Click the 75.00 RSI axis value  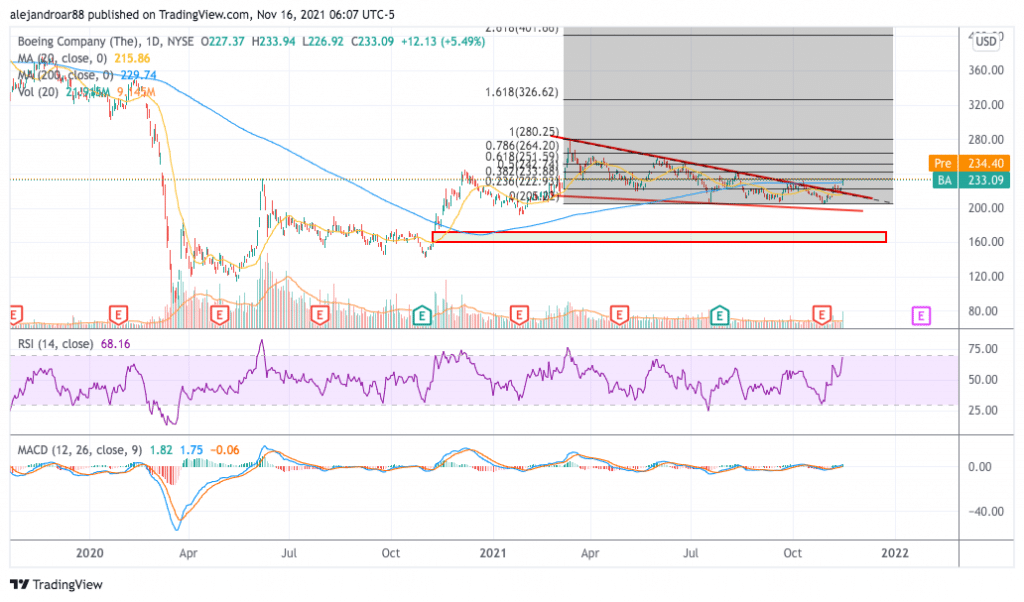pyautogui.click(x=982, y=349)
